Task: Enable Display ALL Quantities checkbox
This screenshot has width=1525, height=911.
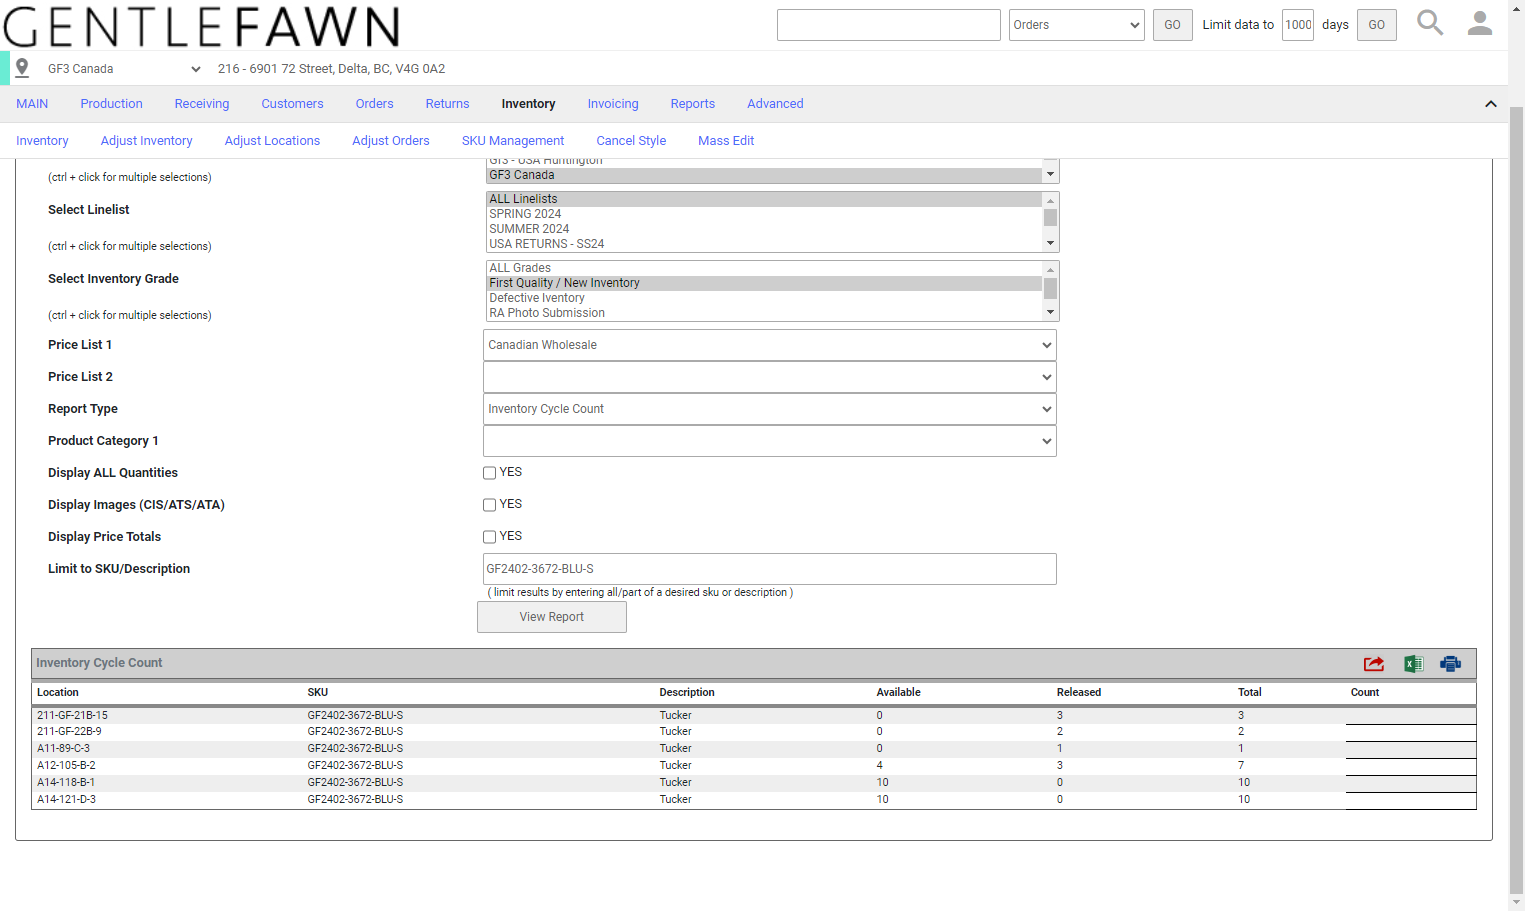Action: 490,473
